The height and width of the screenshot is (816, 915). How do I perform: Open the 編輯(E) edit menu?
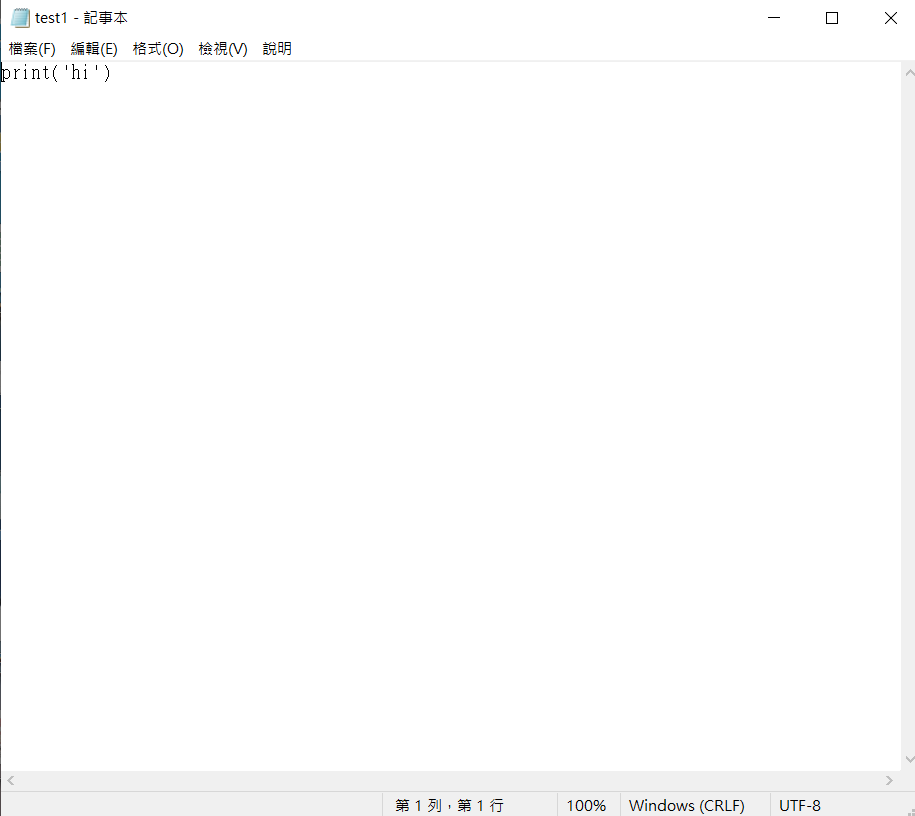(x=94, y=48)
